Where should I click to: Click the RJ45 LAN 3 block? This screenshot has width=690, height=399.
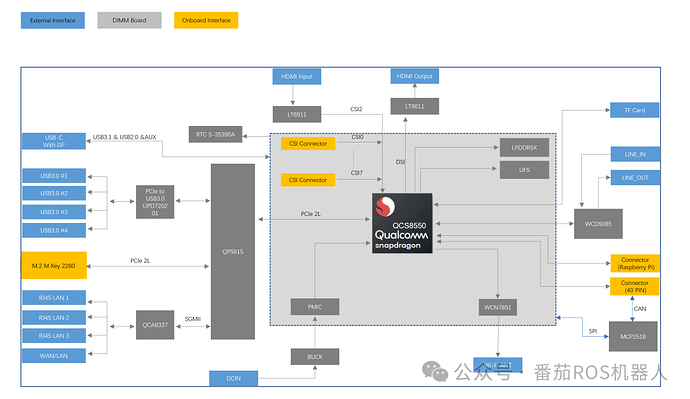tap(54, 336)
